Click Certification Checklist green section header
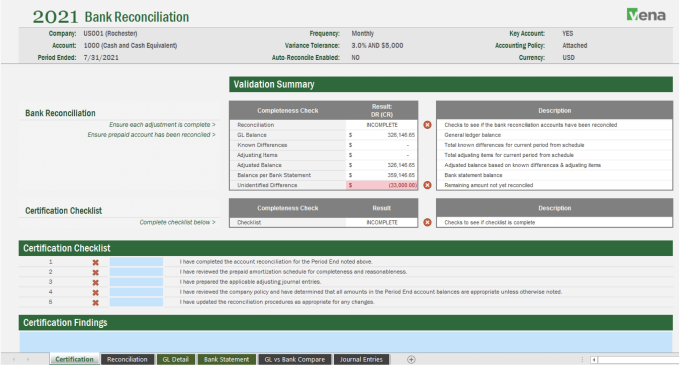 click(346, 248)
